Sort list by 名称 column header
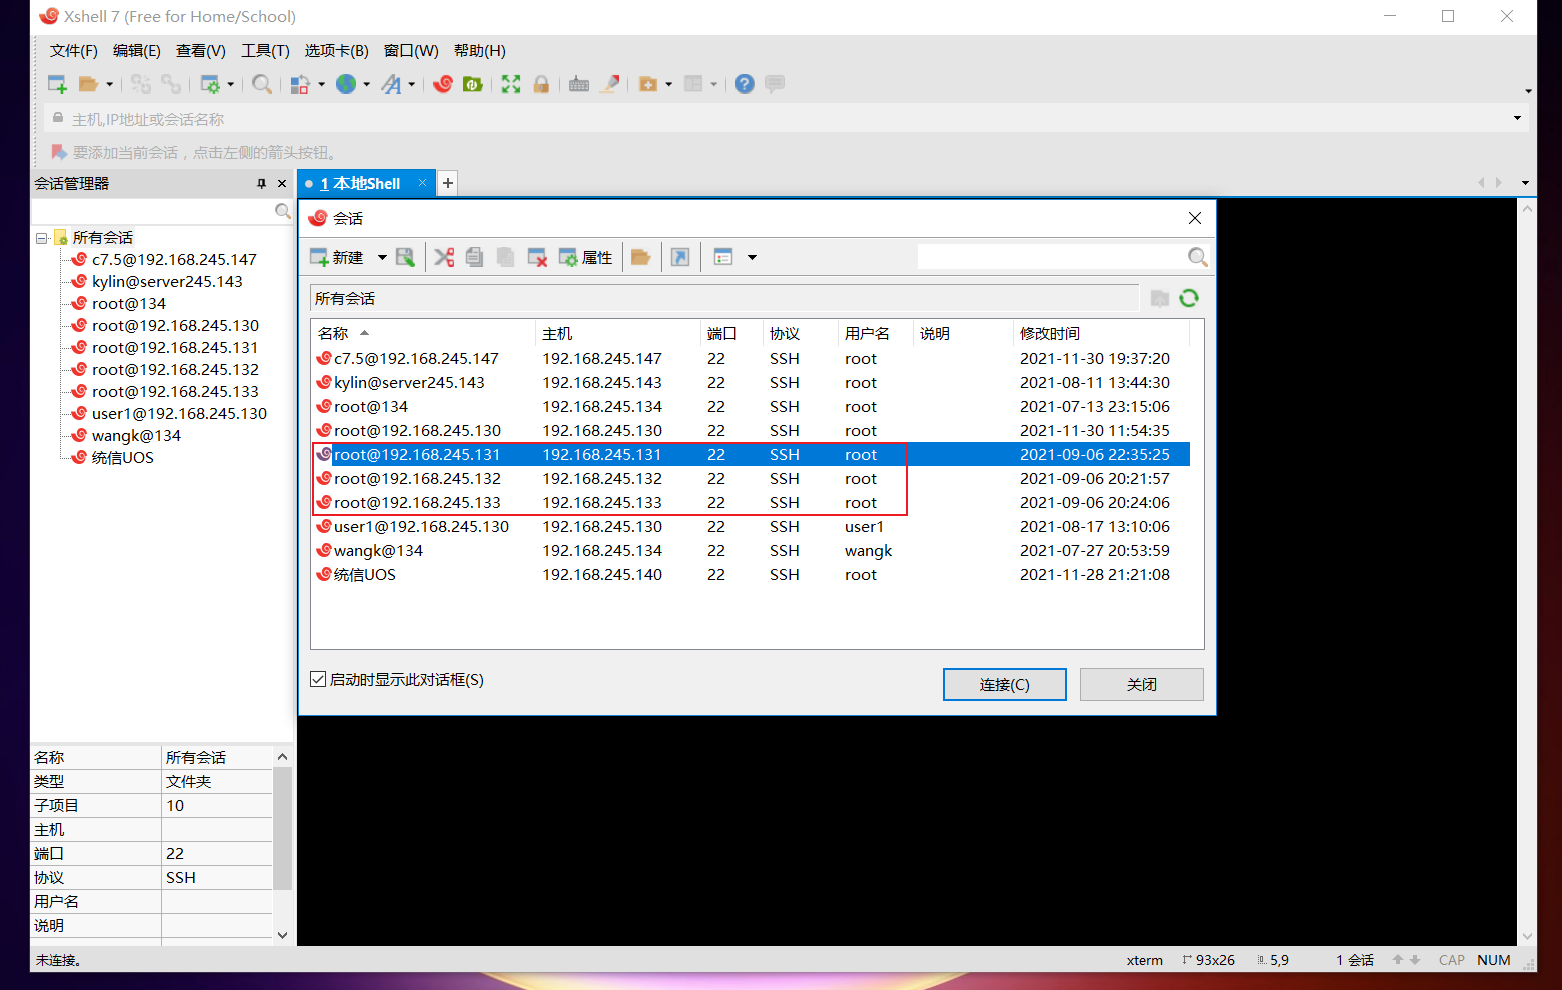 pos(423,333)
